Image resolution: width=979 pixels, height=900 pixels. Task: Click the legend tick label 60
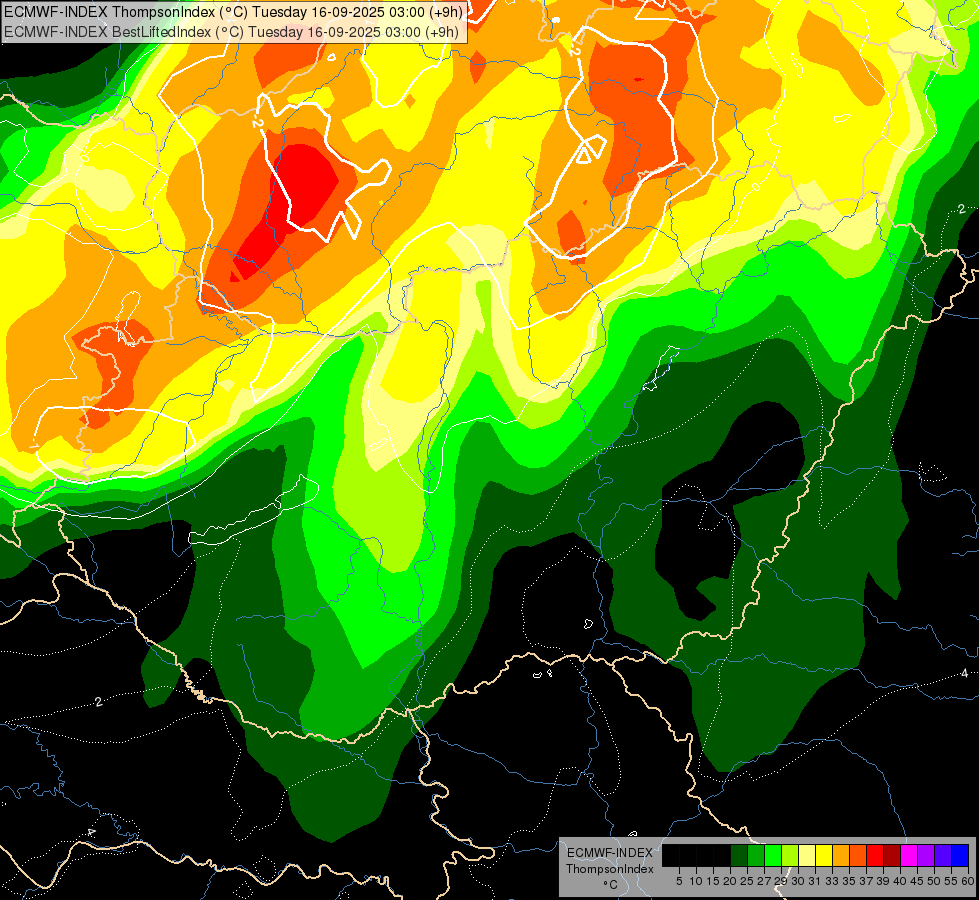click(968, 881)
